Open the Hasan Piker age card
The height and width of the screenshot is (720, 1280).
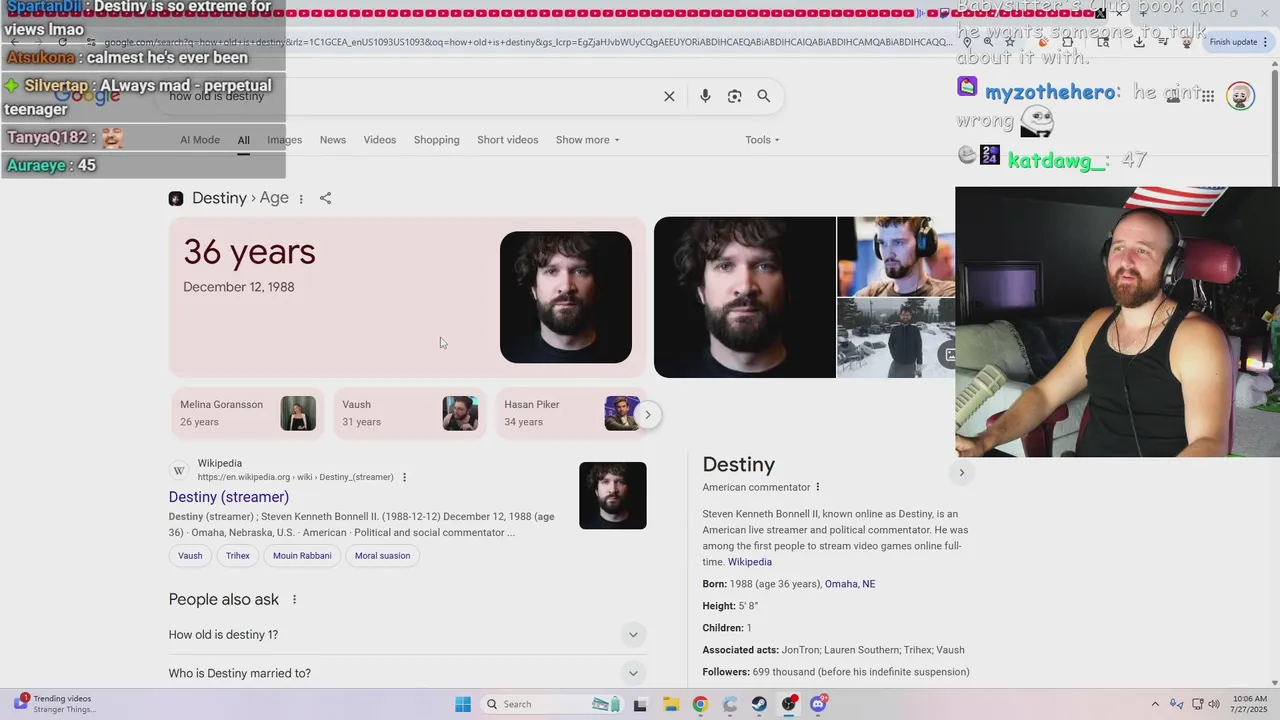[570, 413]
